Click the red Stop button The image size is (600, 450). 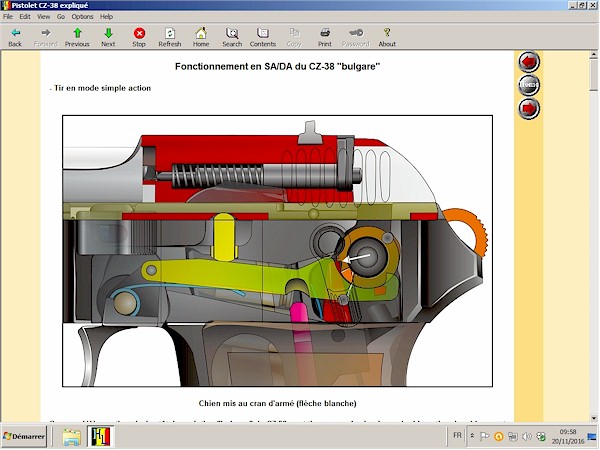139,38
